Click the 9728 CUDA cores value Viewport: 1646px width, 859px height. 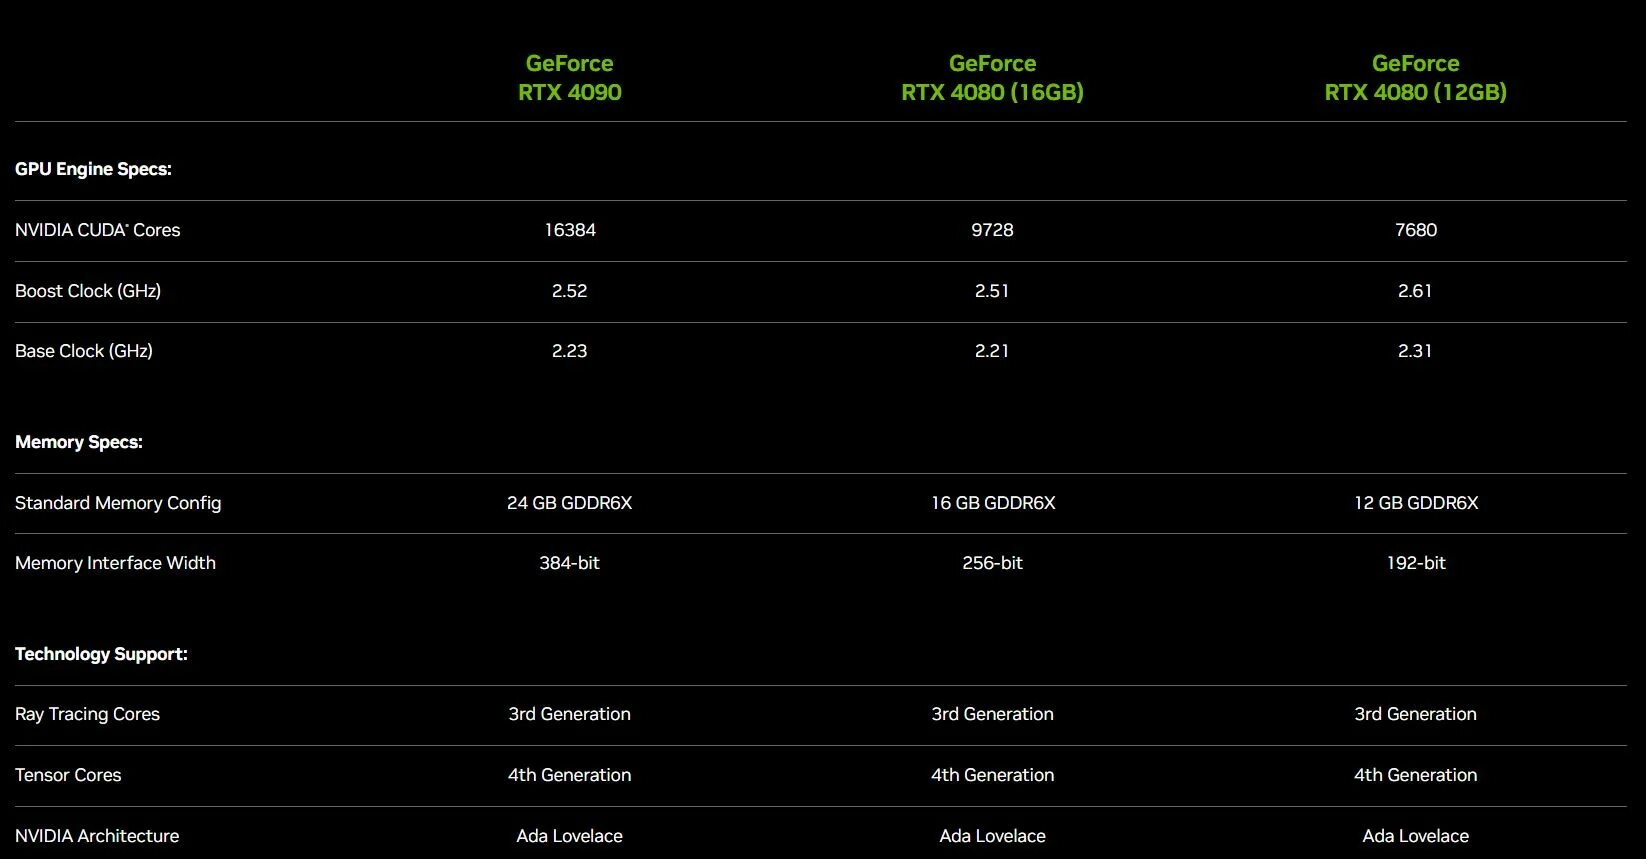[992, 230]
